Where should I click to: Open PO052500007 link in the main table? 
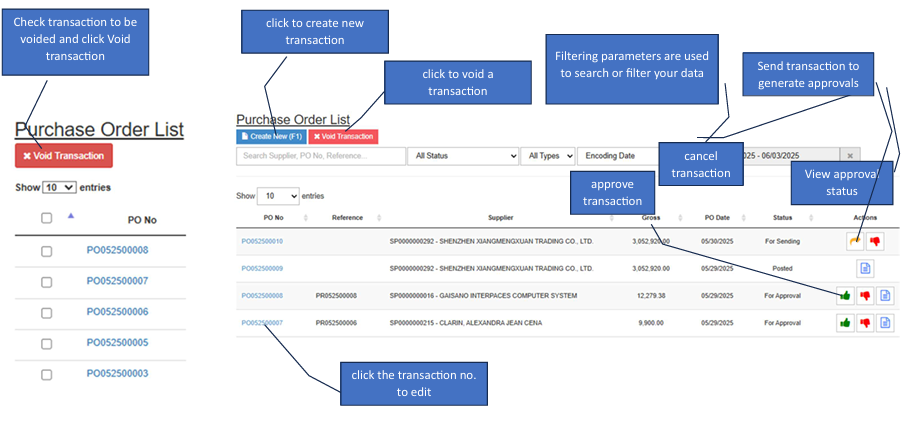point(262,323)
